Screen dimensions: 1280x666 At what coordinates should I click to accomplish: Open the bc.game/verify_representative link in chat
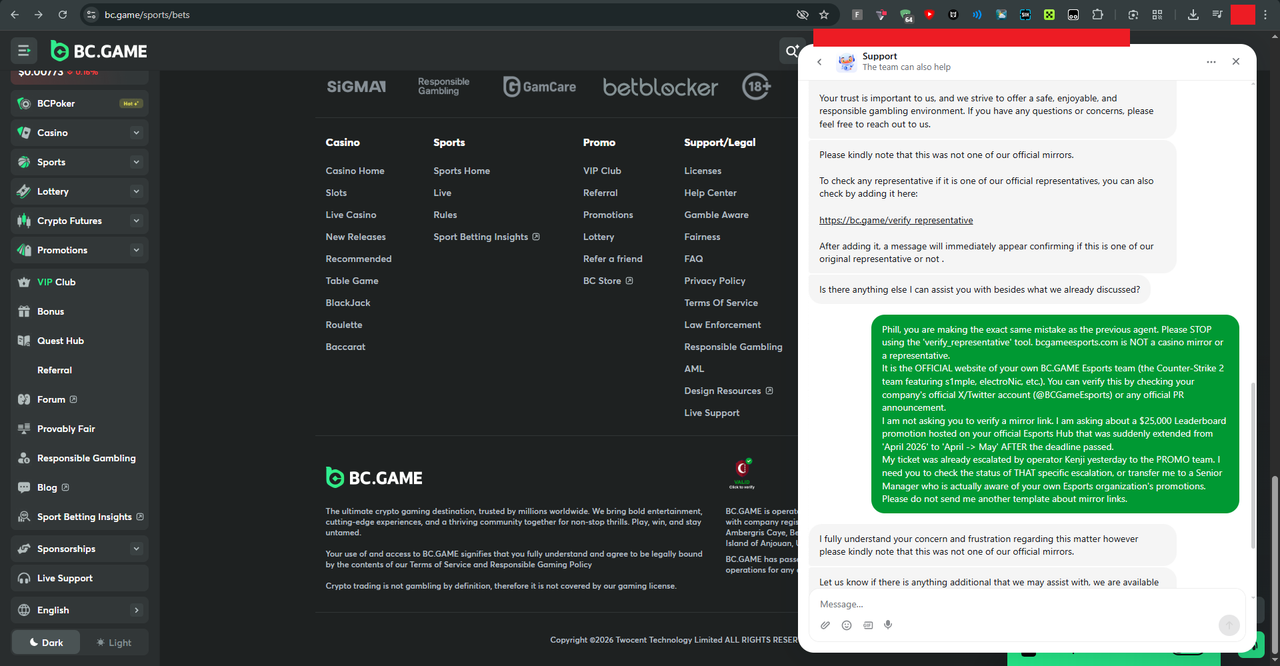(896, 220)
